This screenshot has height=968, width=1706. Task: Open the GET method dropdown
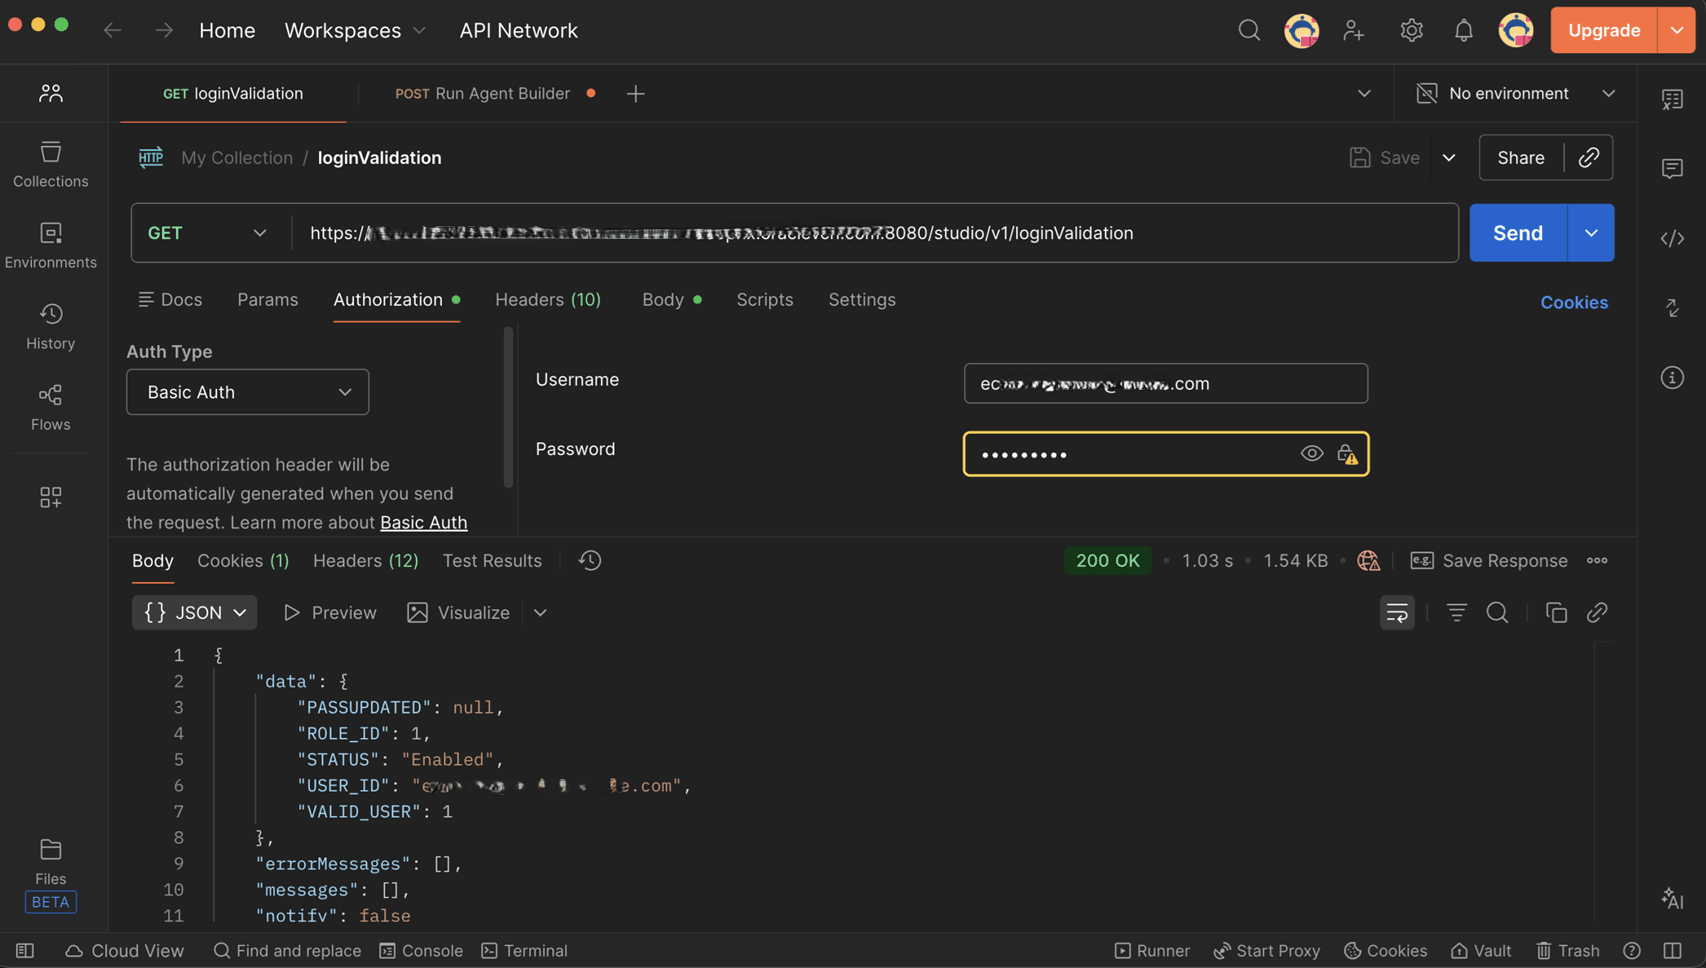click(208, 233)
